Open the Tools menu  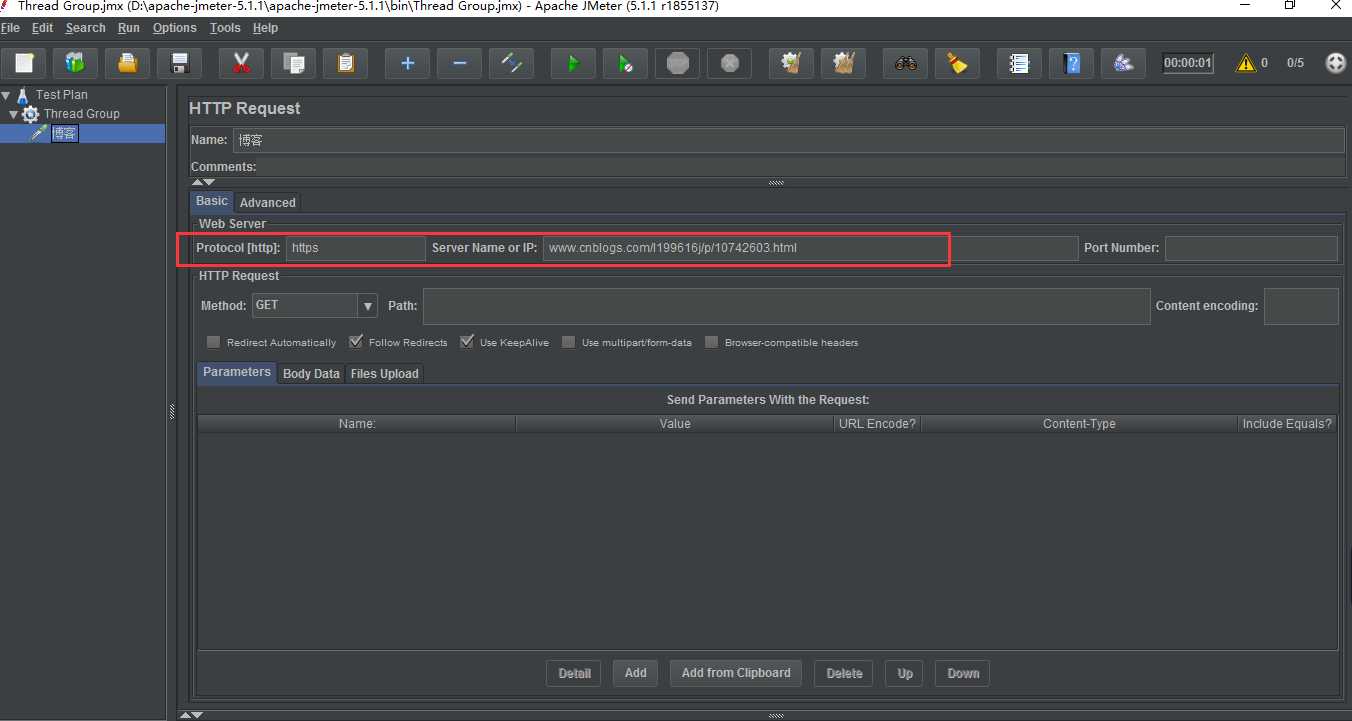point(225,28)
